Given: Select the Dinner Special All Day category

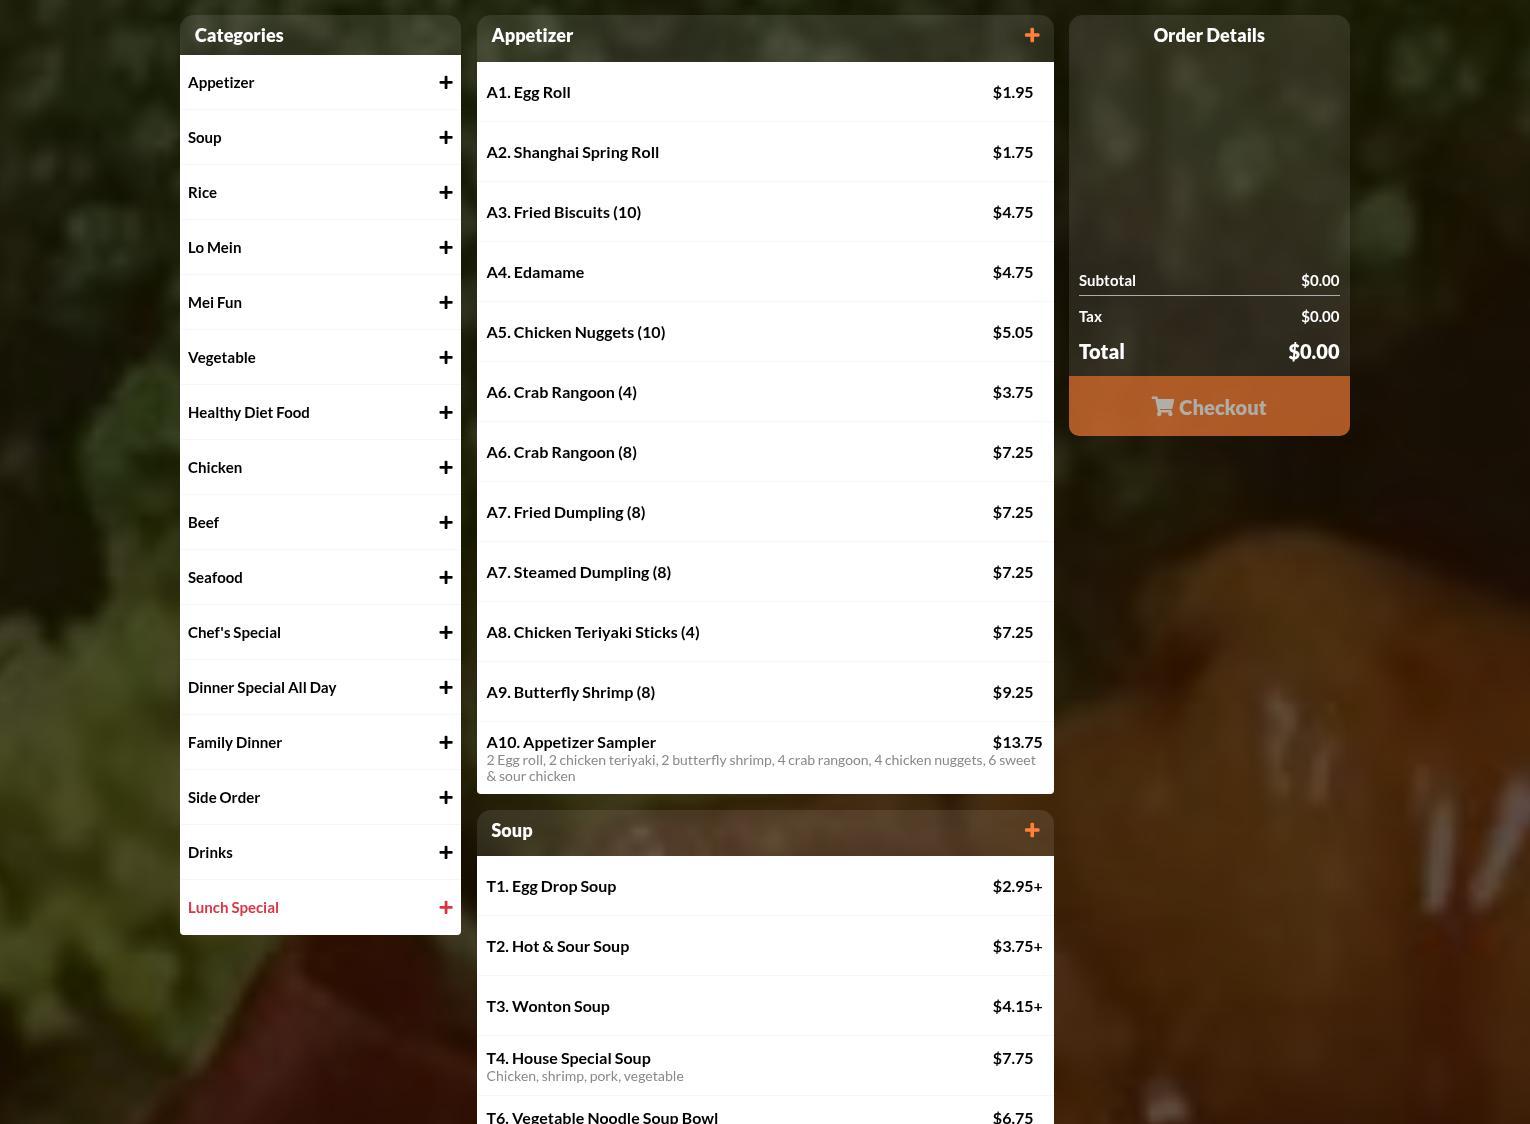Looking at the screenshot, I should [320, 687].
